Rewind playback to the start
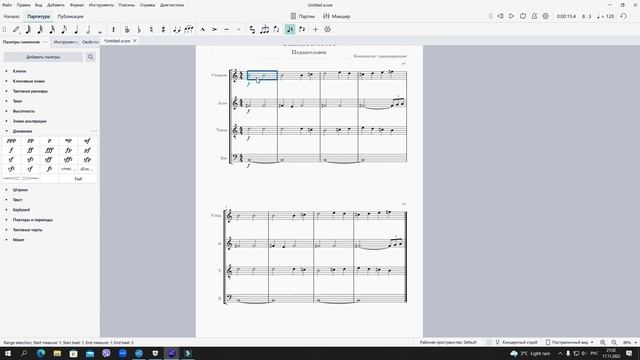Screen dimensions: 640x360 coord(500,16)
